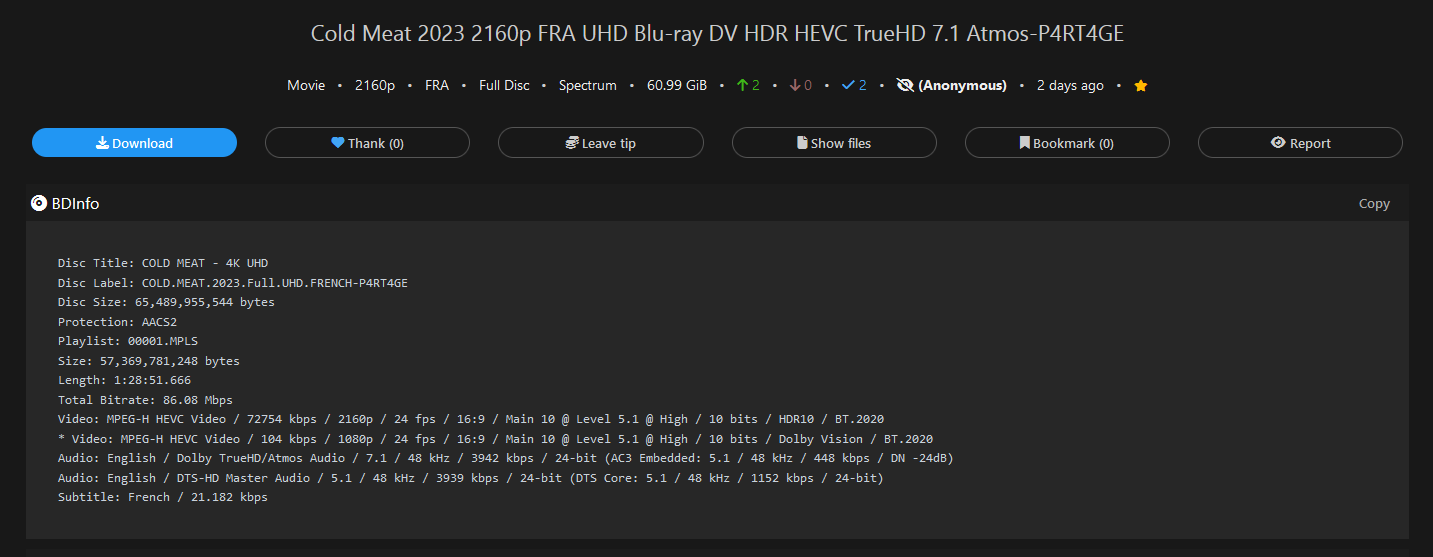Viewport: 1433px width, 557px height.
Task: Click the bookmark ribbon icon
Action: pyautogui.click(x=1025, y=143)
